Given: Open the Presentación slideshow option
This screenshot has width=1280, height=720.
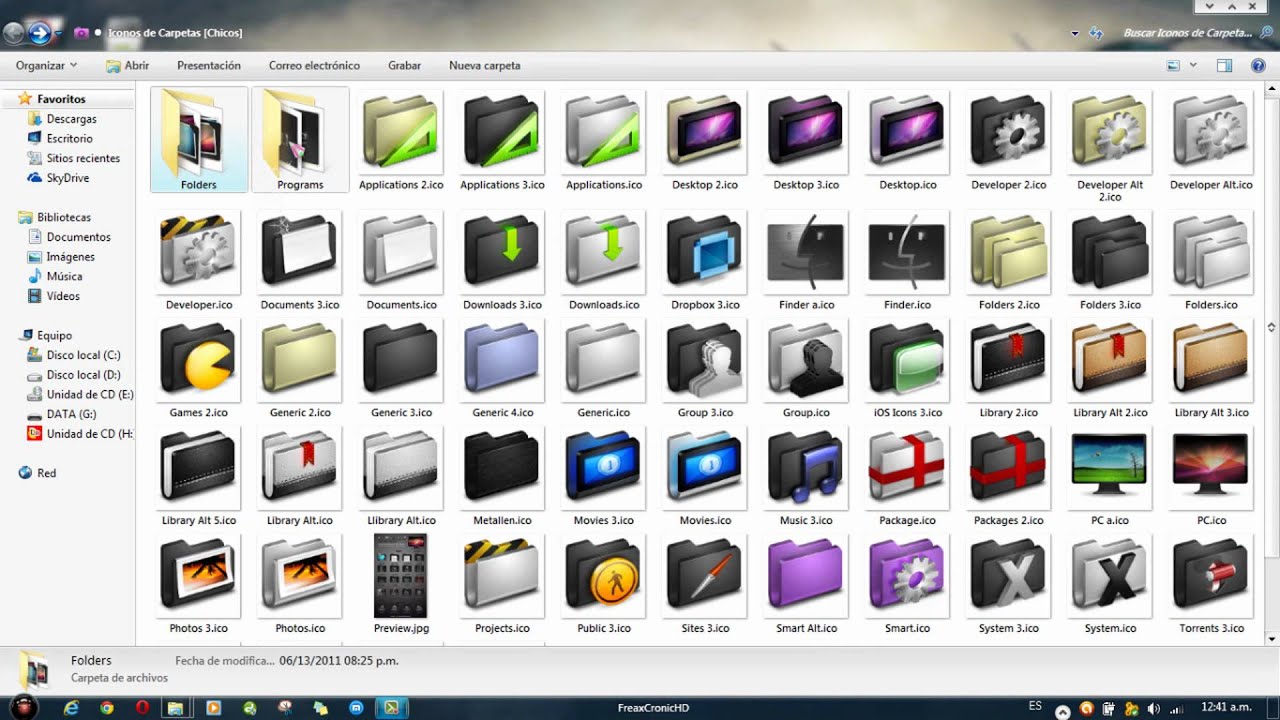Looking at the screenshot, I should 209,65.
